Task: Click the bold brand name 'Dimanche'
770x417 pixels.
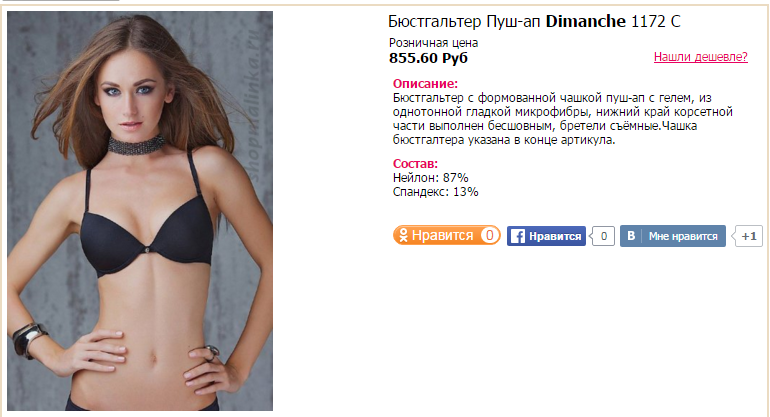Action: pos(585,22)
